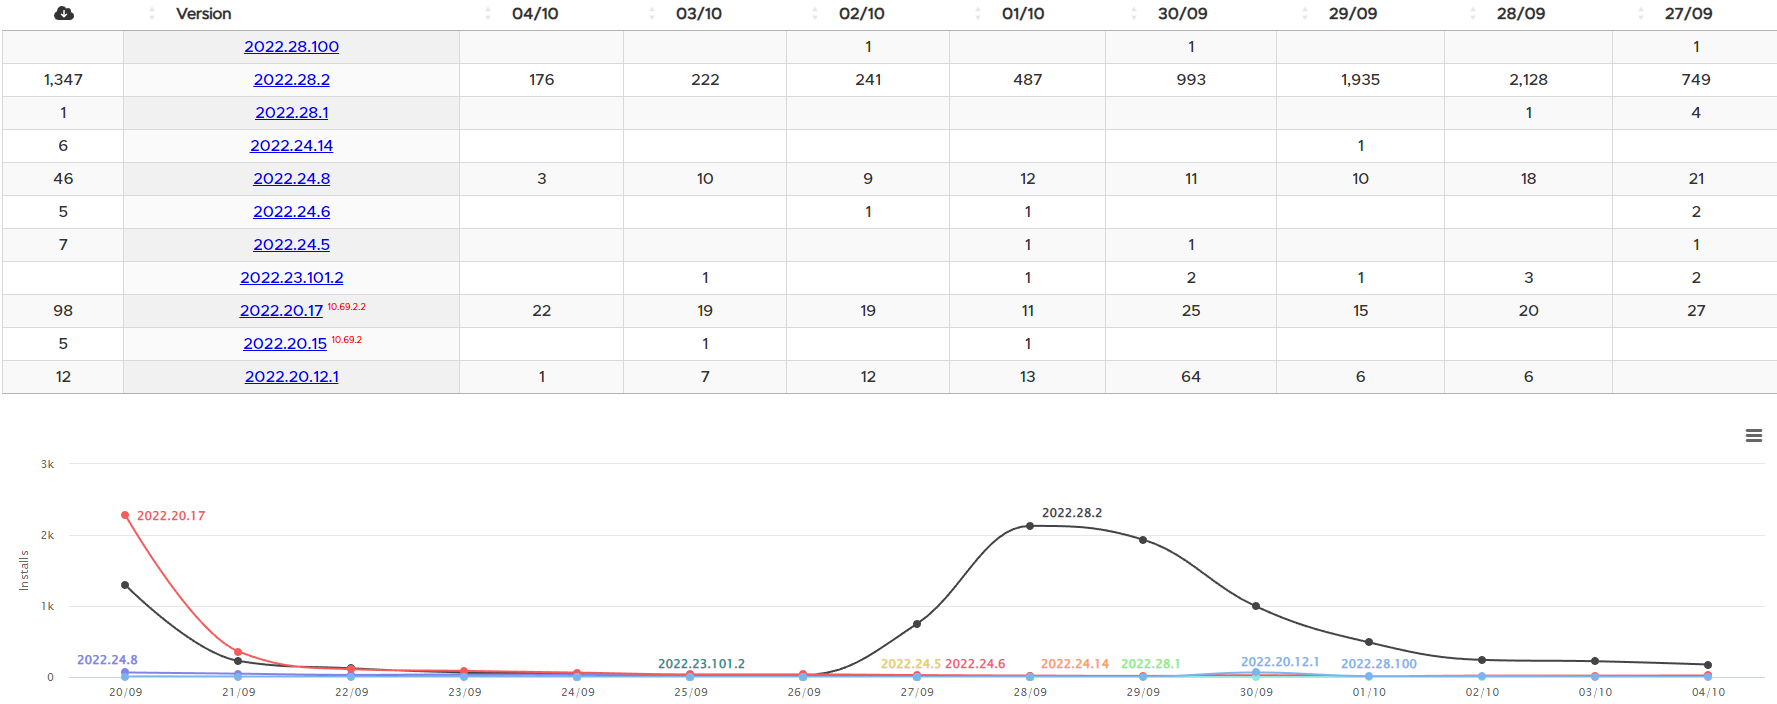Open version 2022.20.12.1 link
This screenshot has width=1777, height=704.
click(291, 377)
